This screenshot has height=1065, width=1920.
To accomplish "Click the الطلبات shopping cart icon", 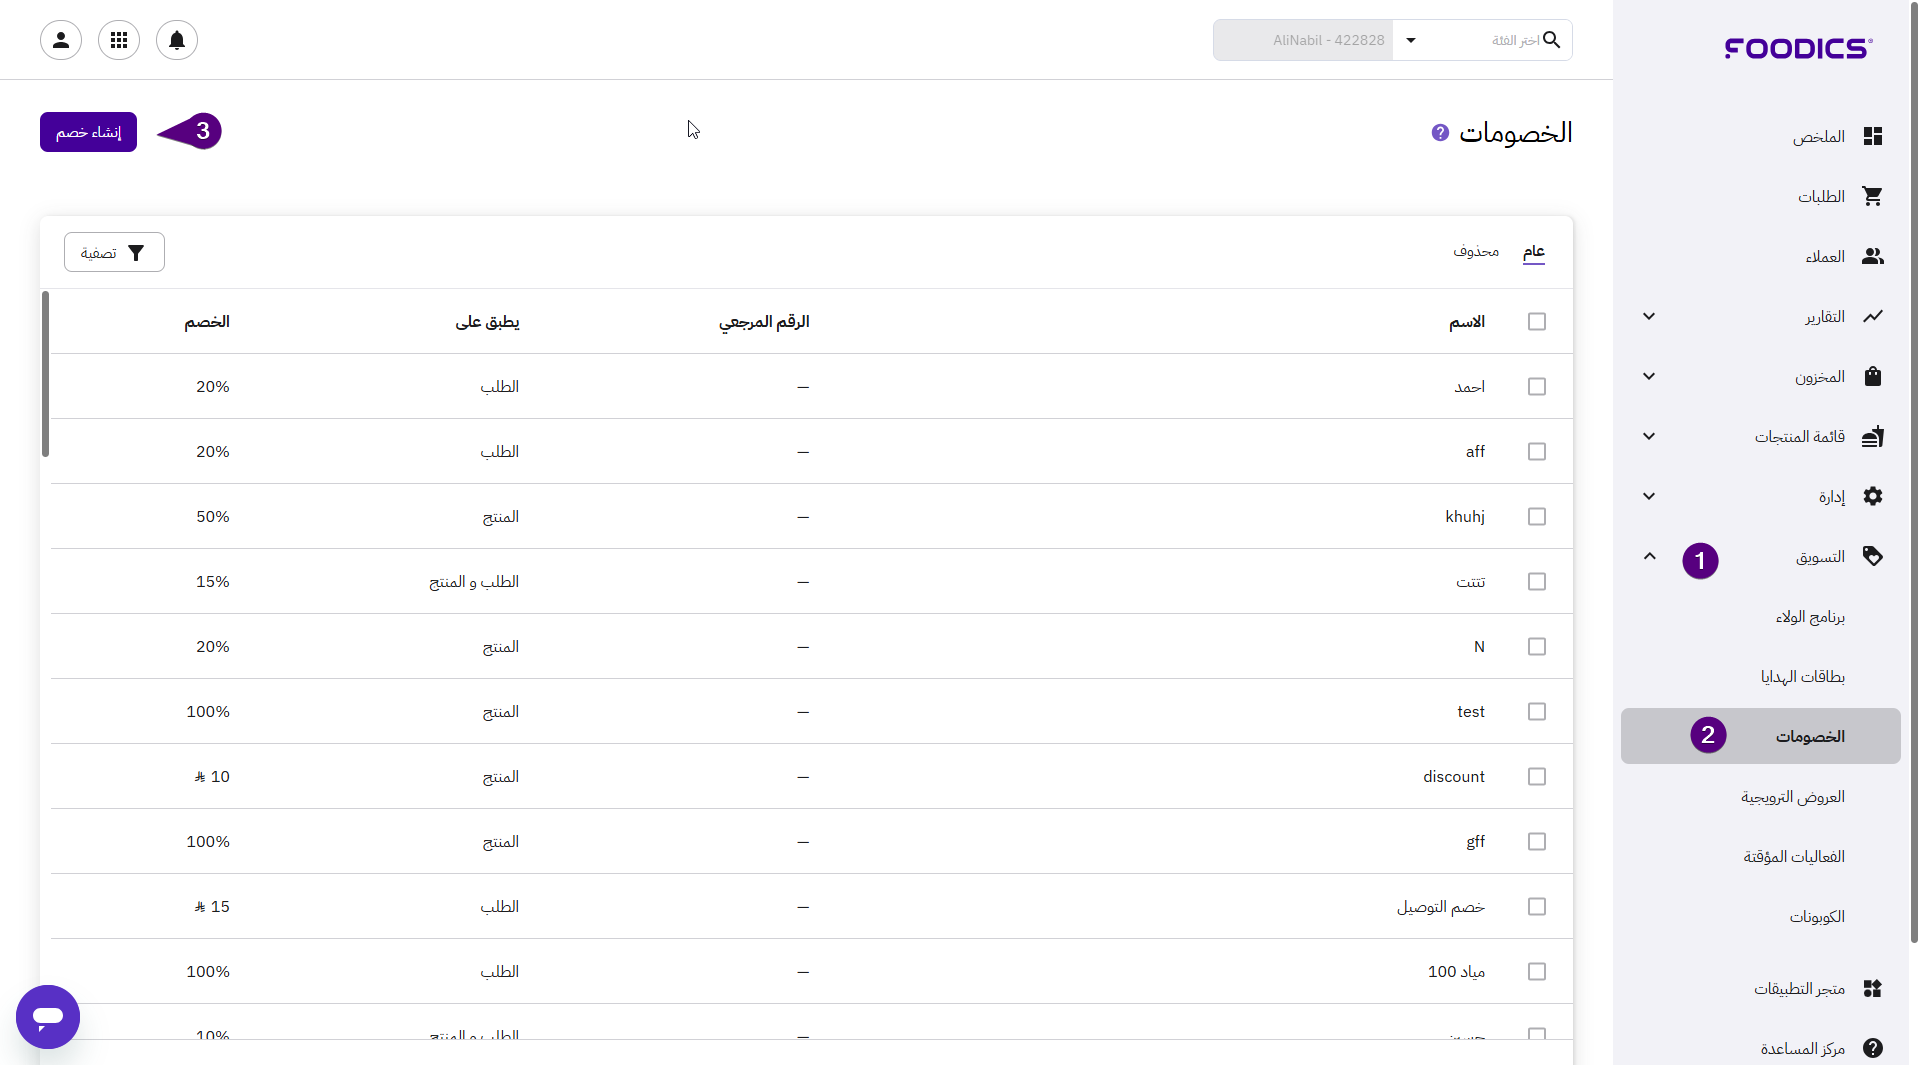I will 1873,197.
